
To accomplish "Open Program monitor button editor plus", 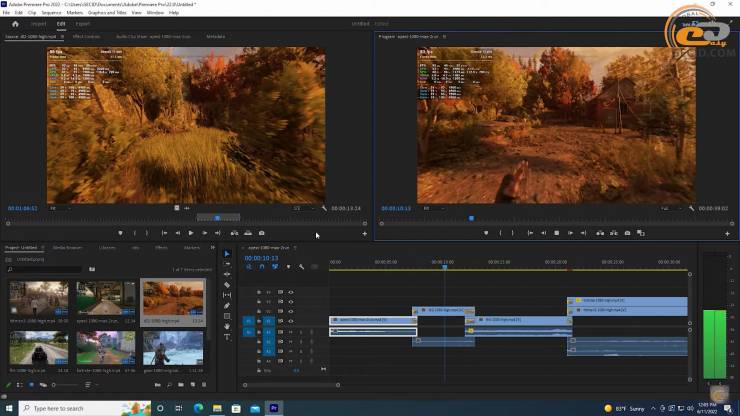I will (x=727, y=233).
